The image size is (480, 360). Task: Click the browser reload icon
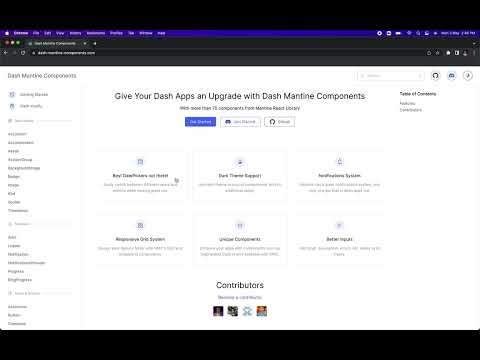[x=23, y=53]
